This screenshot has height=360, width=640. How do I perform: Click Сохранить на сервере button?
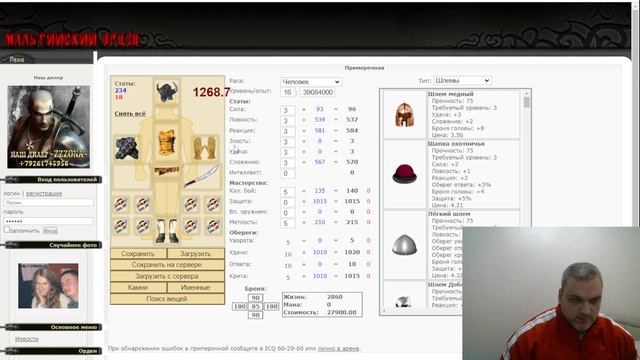pyautogui.click(x=167, y=265)
